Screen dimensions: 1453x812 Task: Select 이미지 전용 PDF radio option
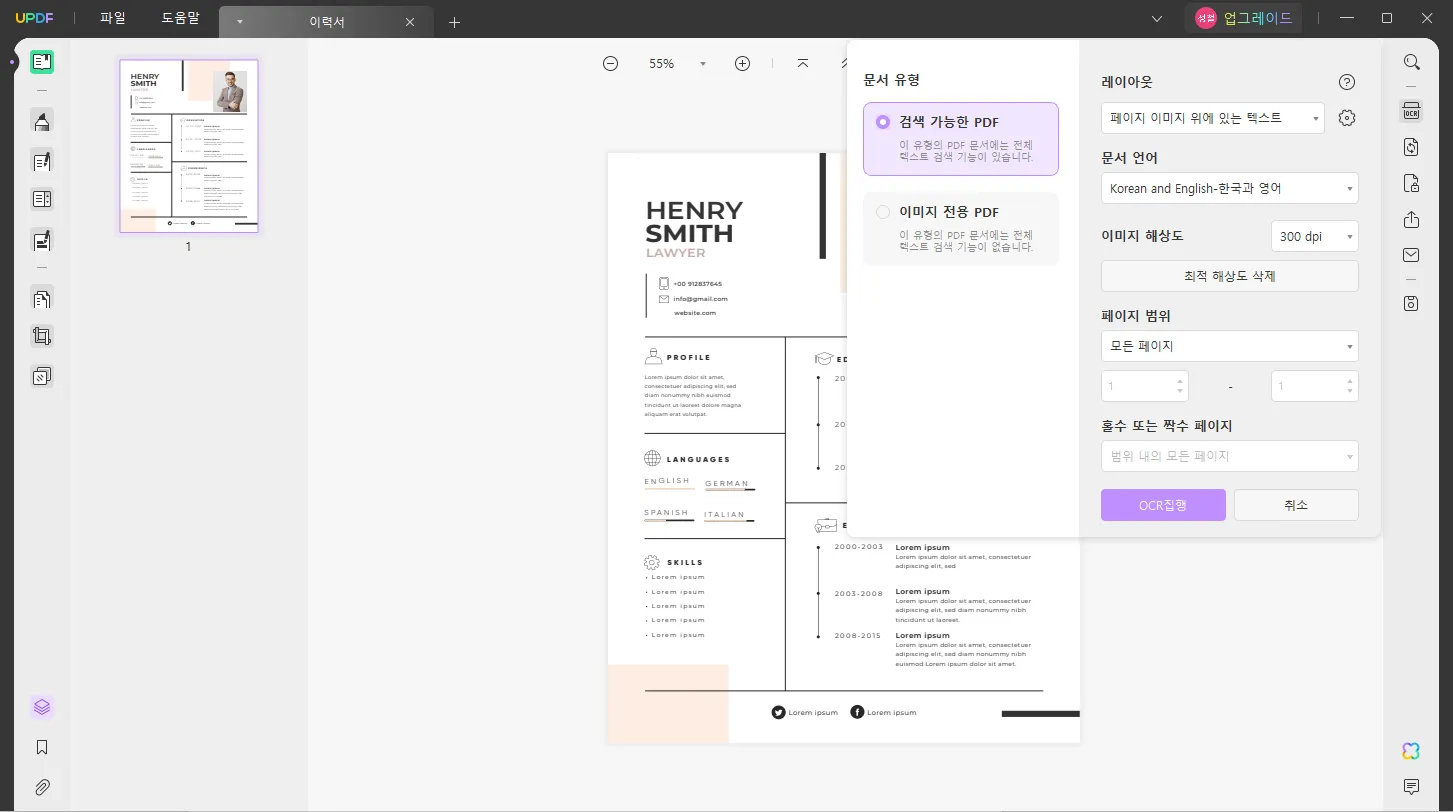tap(961, 229)
